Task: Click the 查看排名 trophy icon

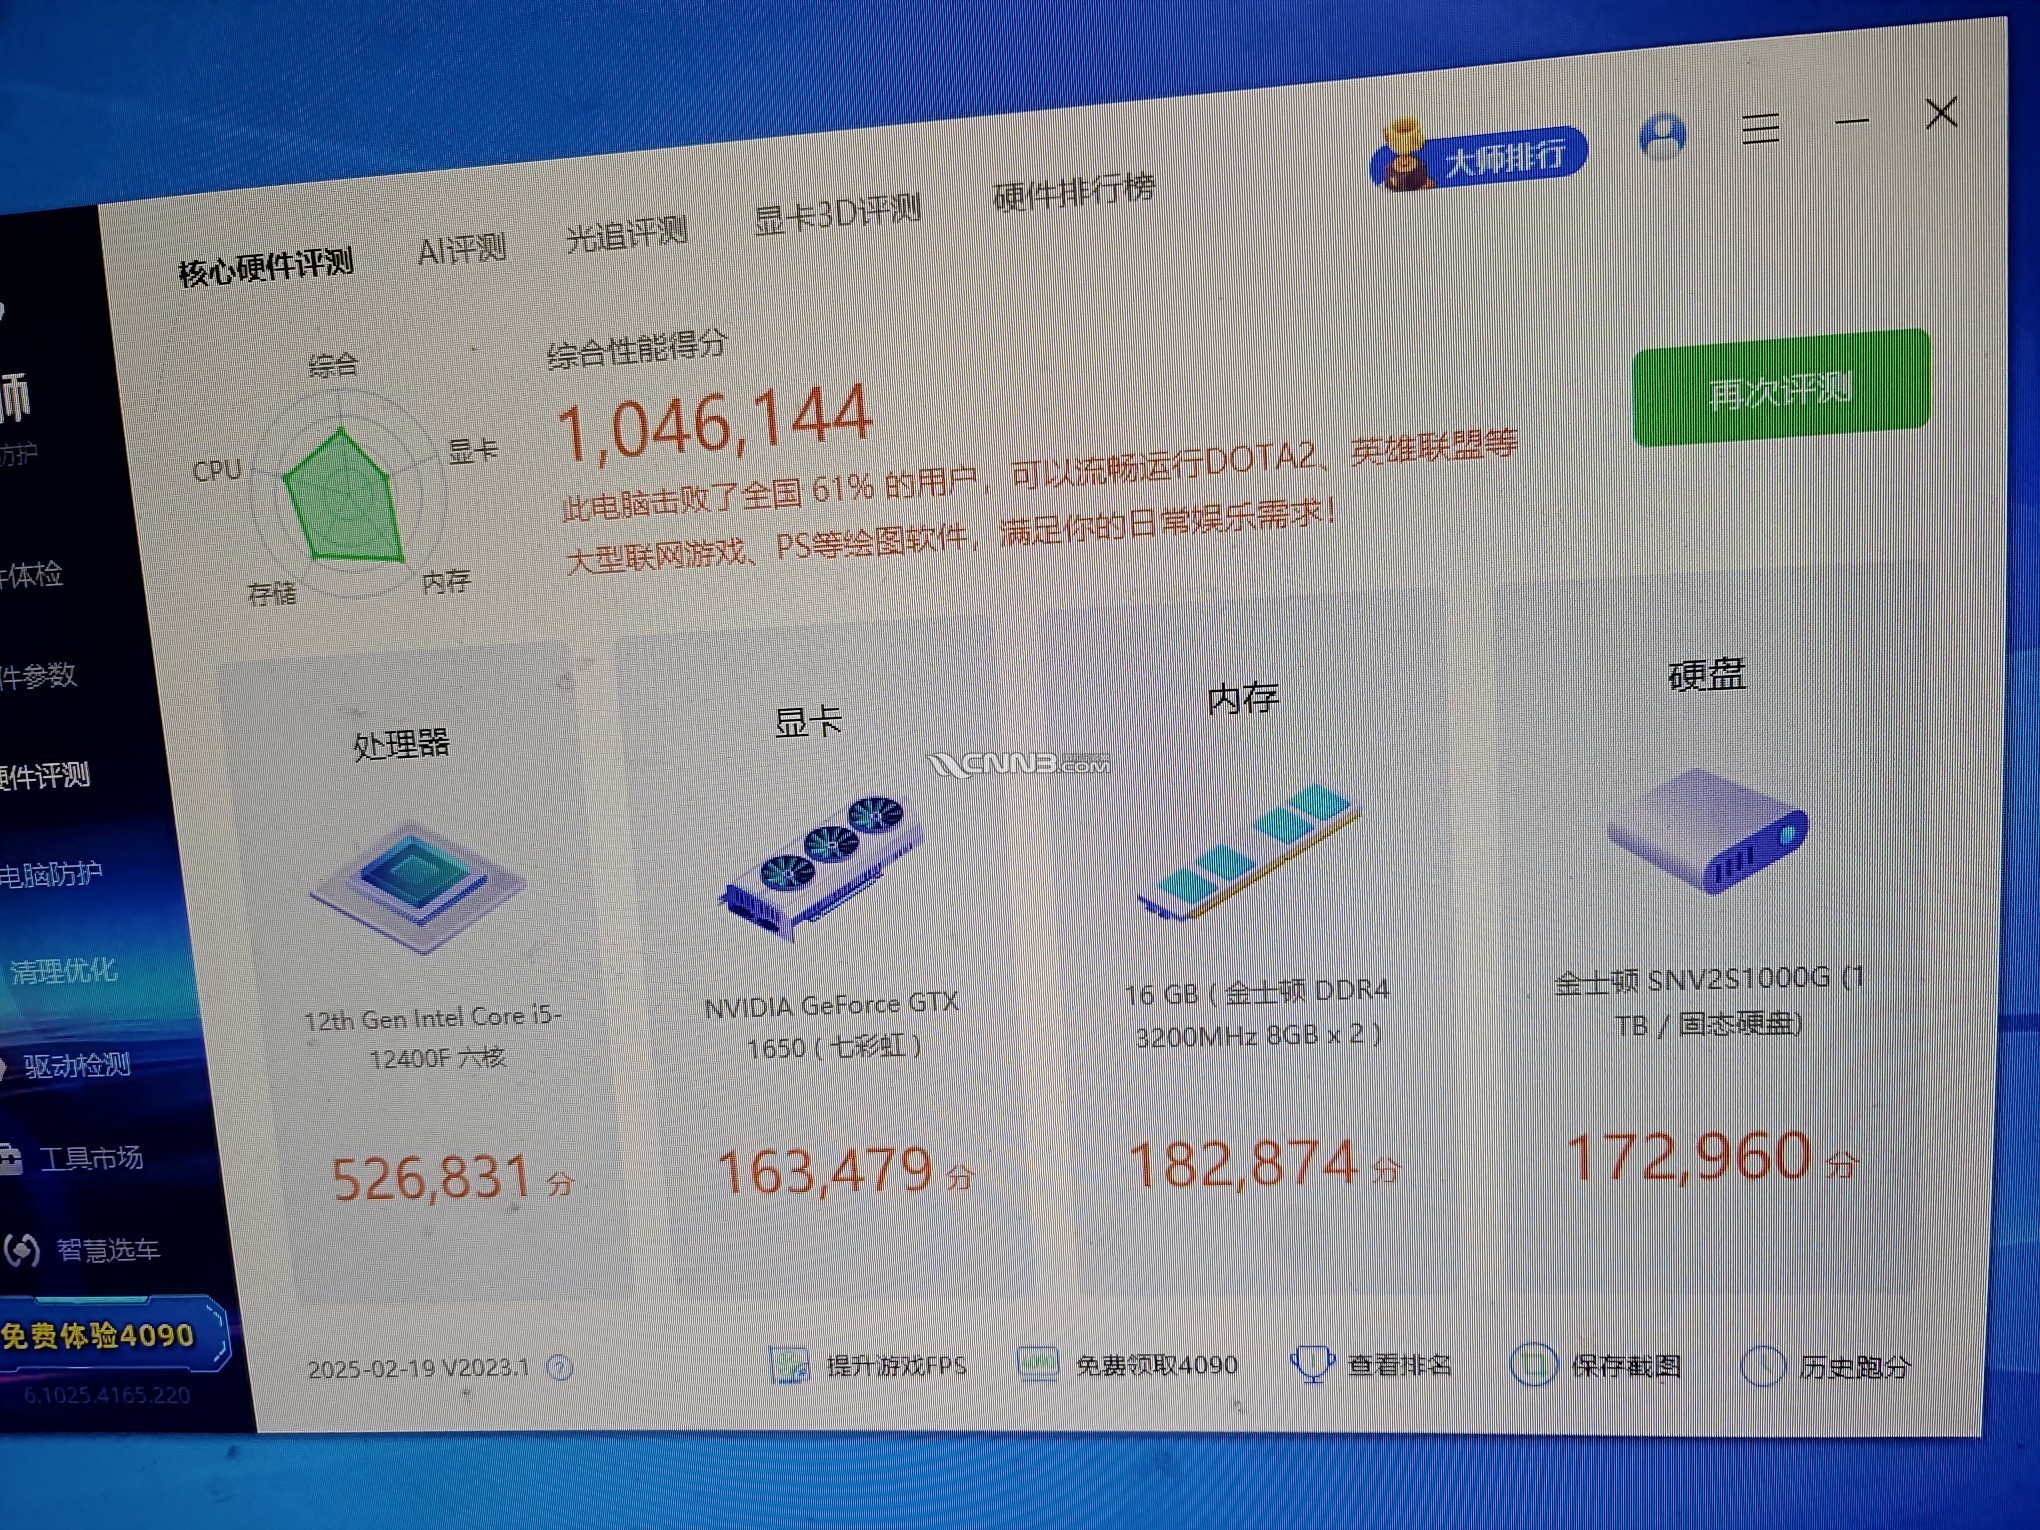Action: click(x=1312, y=1363)
